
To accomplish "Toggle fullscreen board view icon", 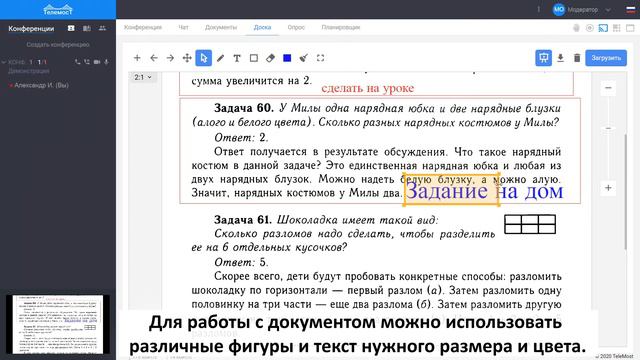I will [320, 58].
